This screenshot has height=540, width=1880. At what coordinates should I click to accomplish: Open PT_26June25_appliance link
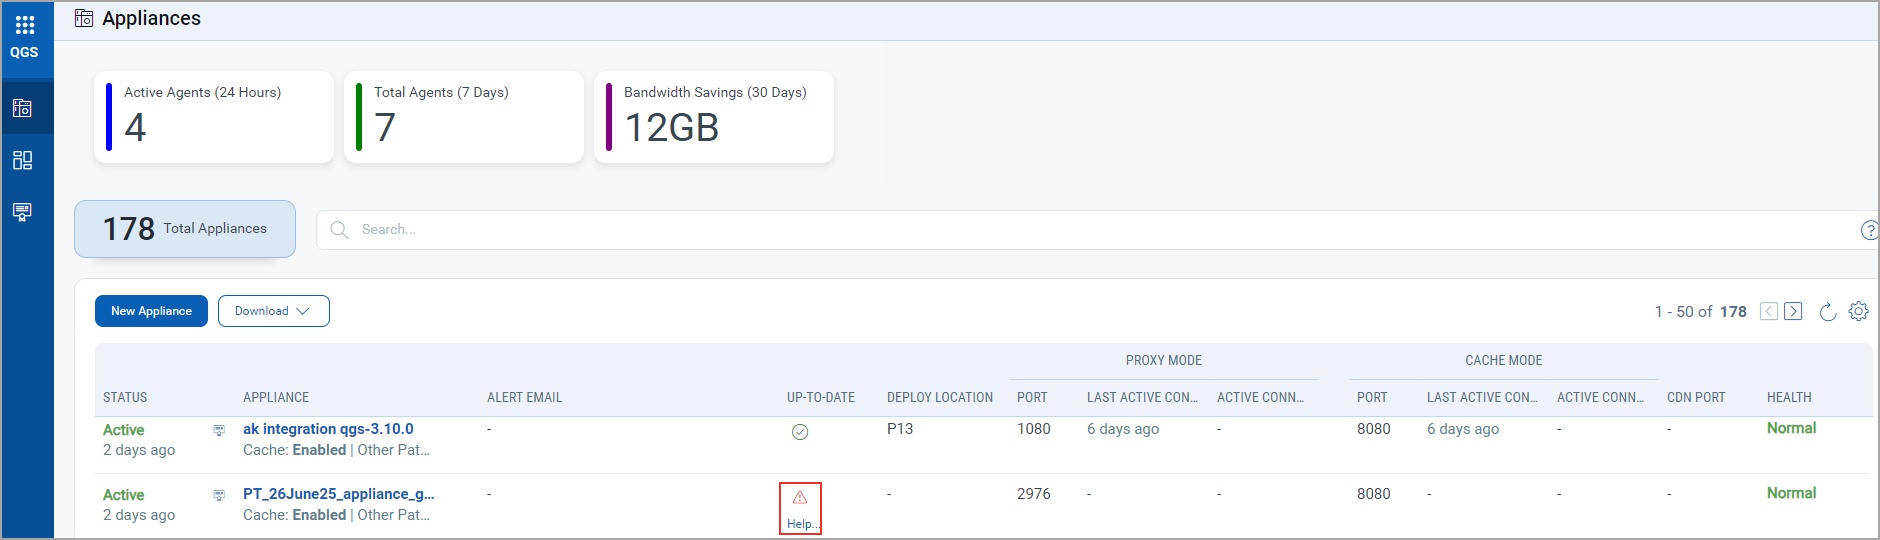pos(338,494)
